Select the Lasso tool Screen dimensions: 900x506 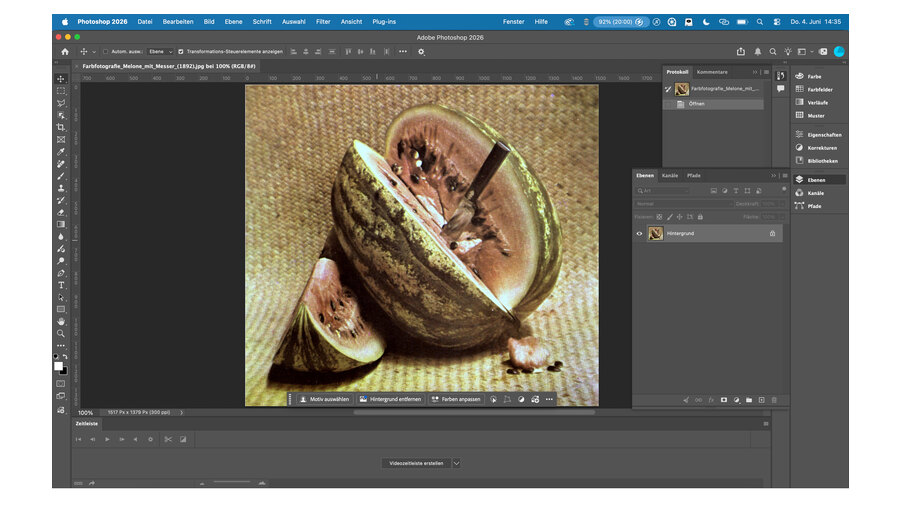click(x=61, y=103)
